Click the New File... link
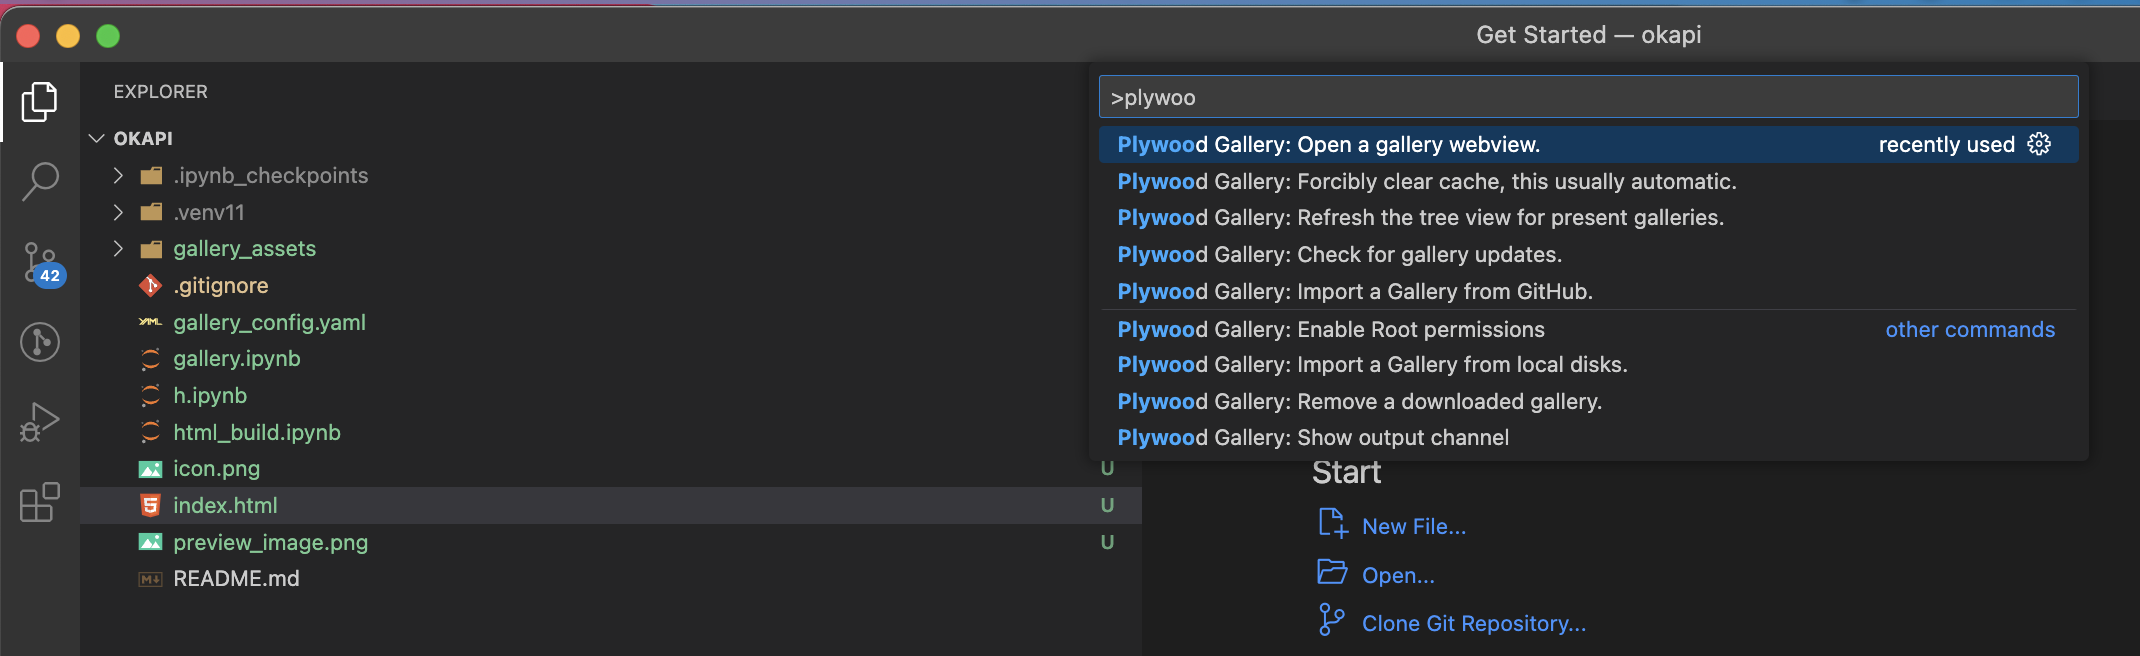 click(1414, 527)
